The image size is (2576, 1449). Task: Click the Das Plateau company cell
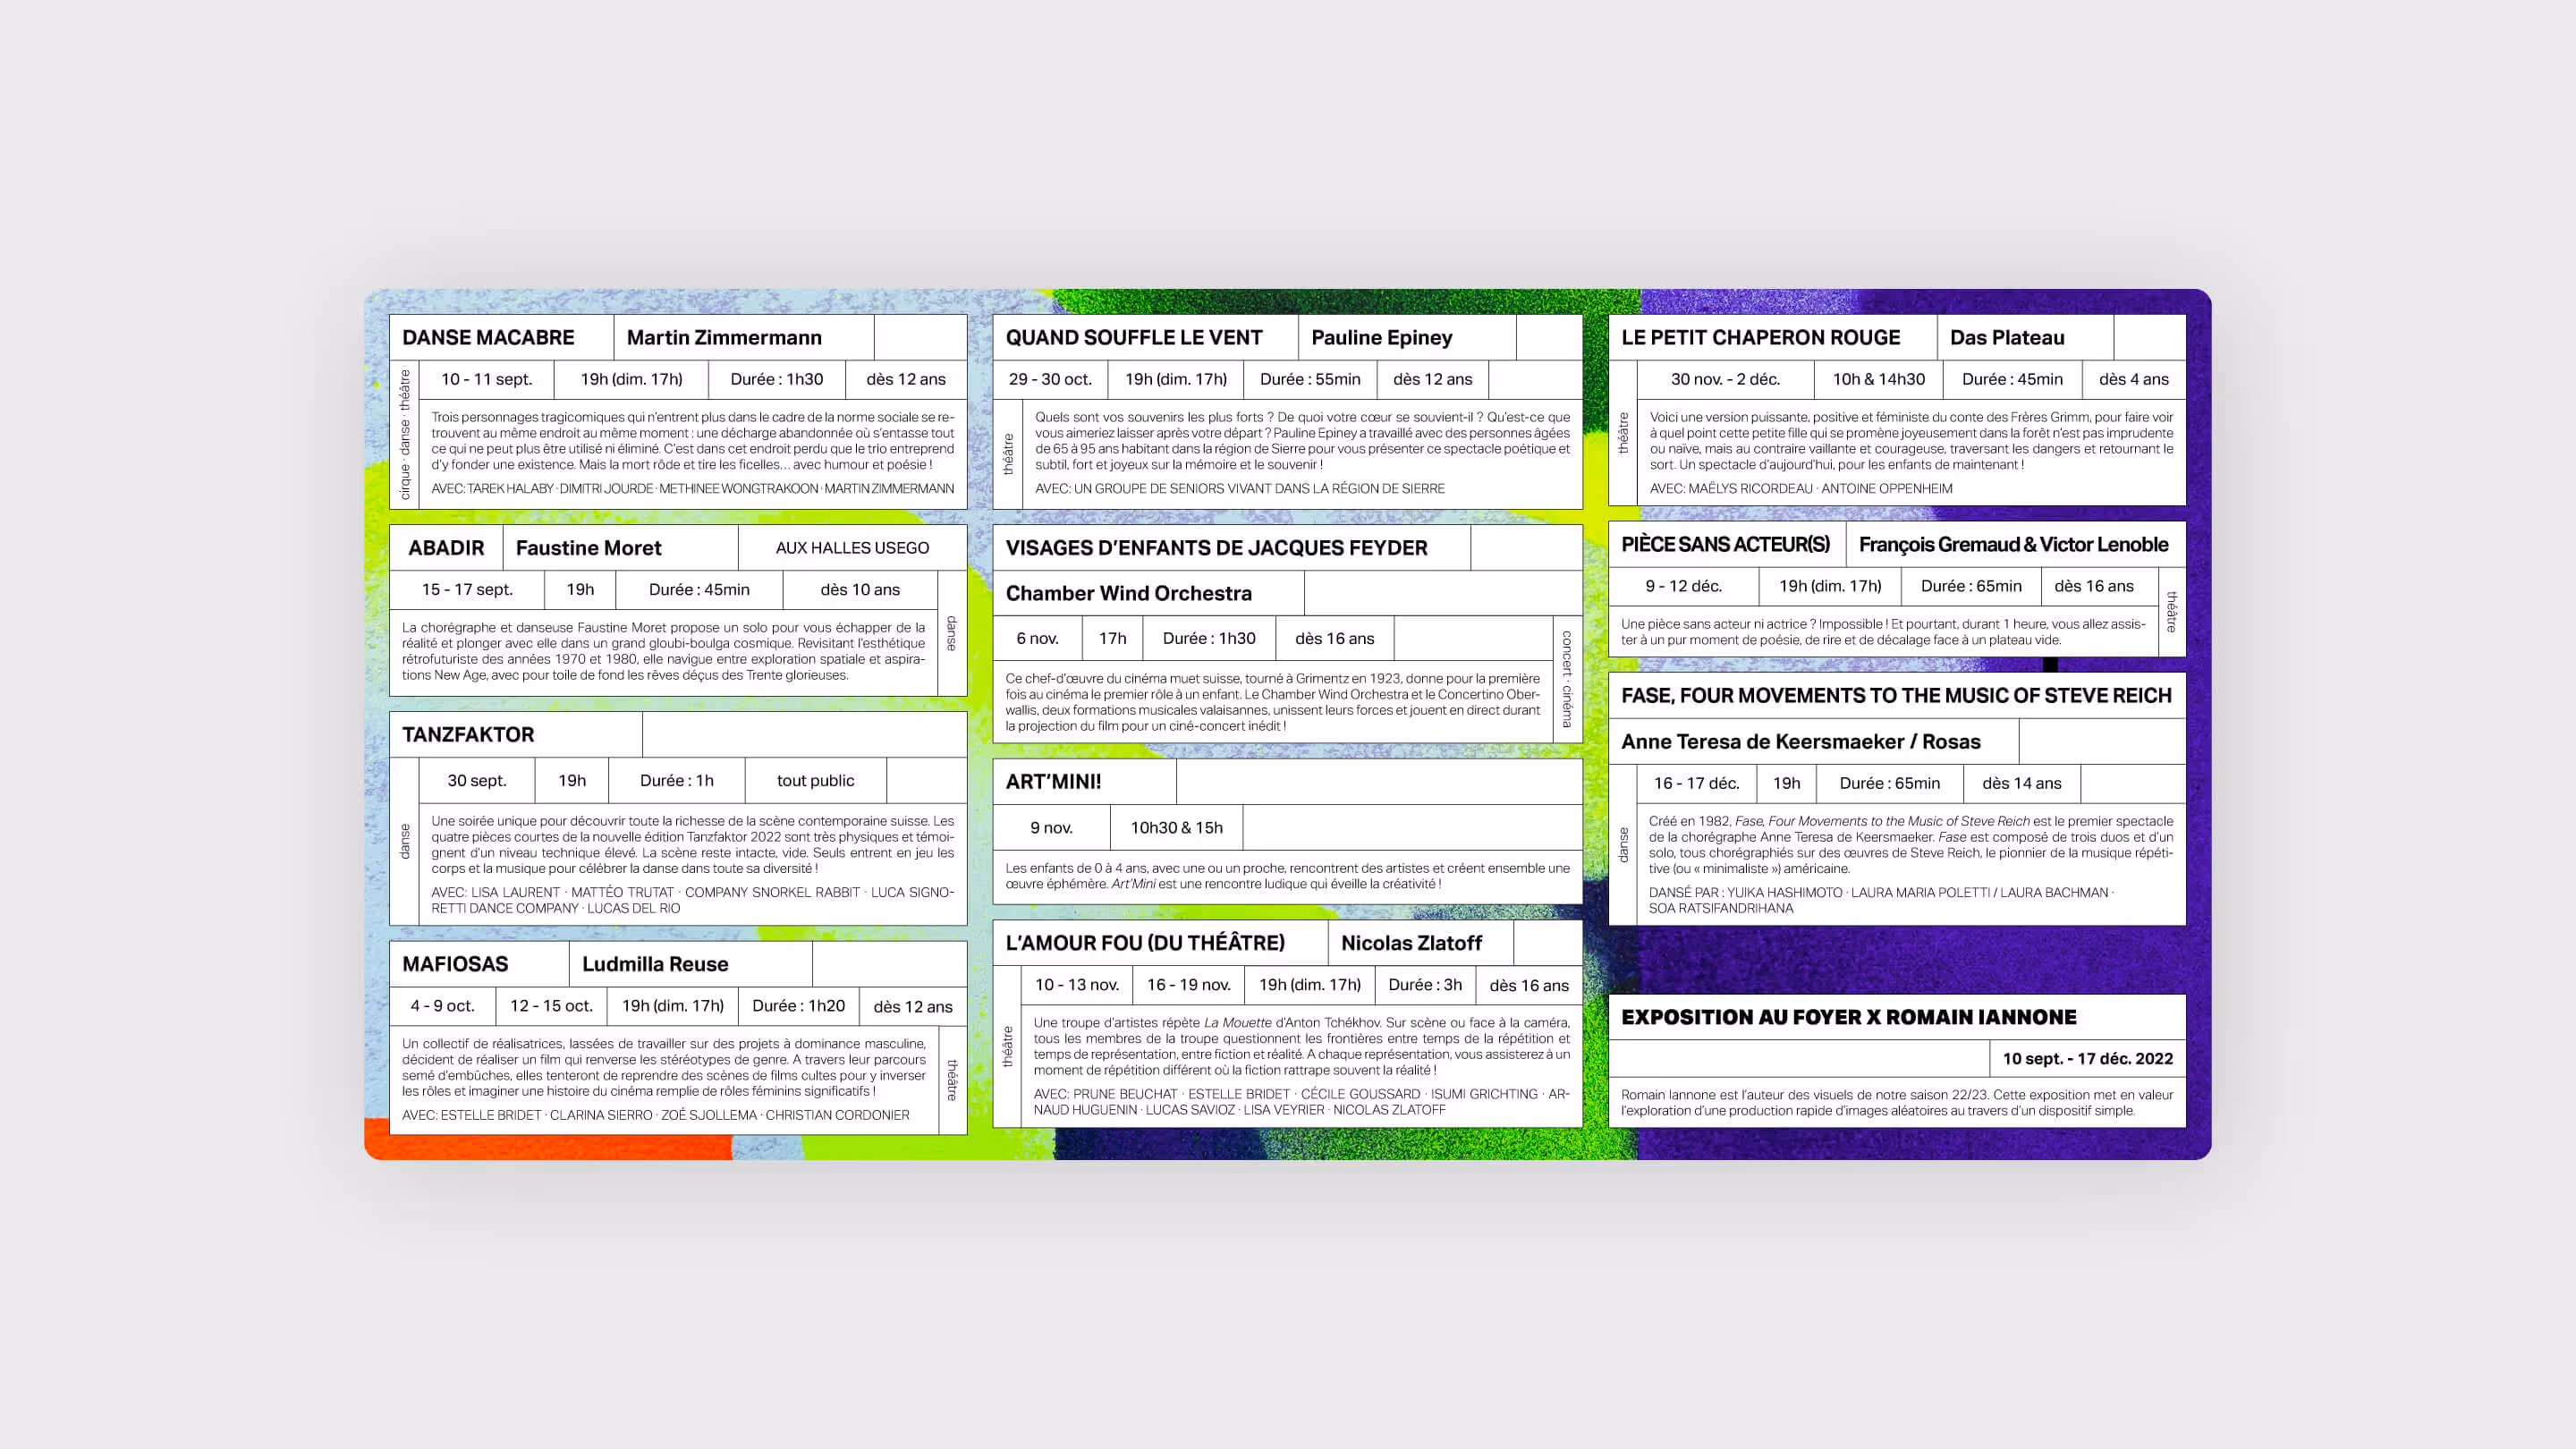[x=2007, y=338]
